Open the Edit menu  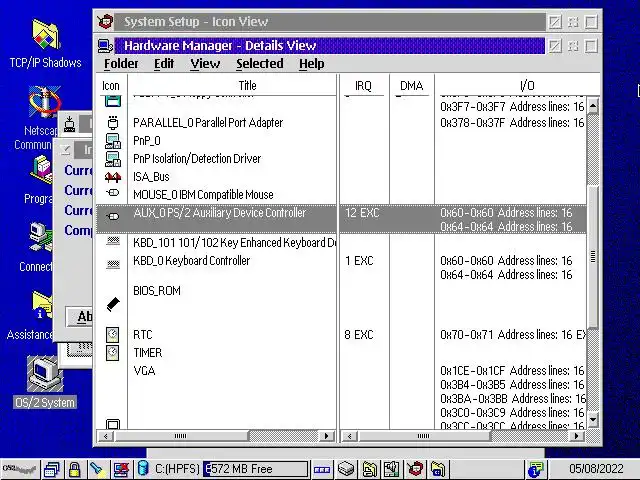pyautogui.click(x=164, y=64)
